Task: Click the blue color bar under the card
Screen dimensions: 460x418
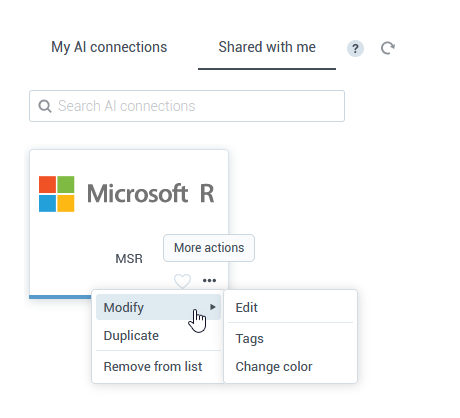Action: (x=60, y=297)
